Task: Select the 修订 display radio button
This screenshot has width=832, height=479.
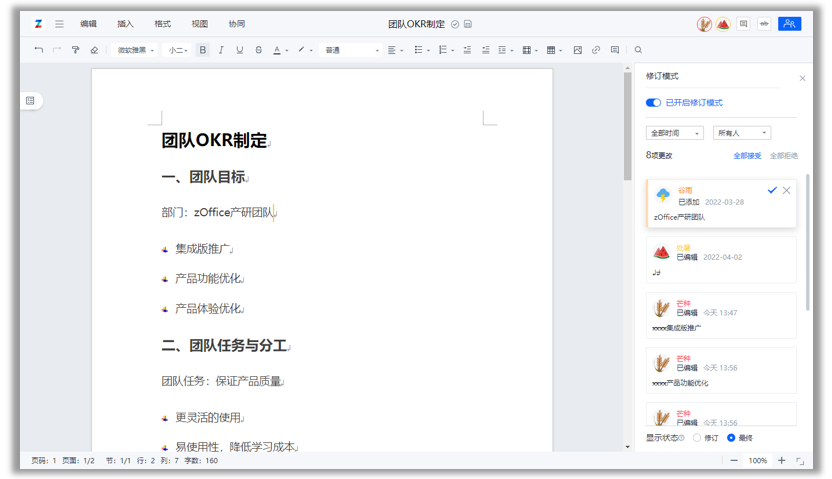Action: [697, 438]
